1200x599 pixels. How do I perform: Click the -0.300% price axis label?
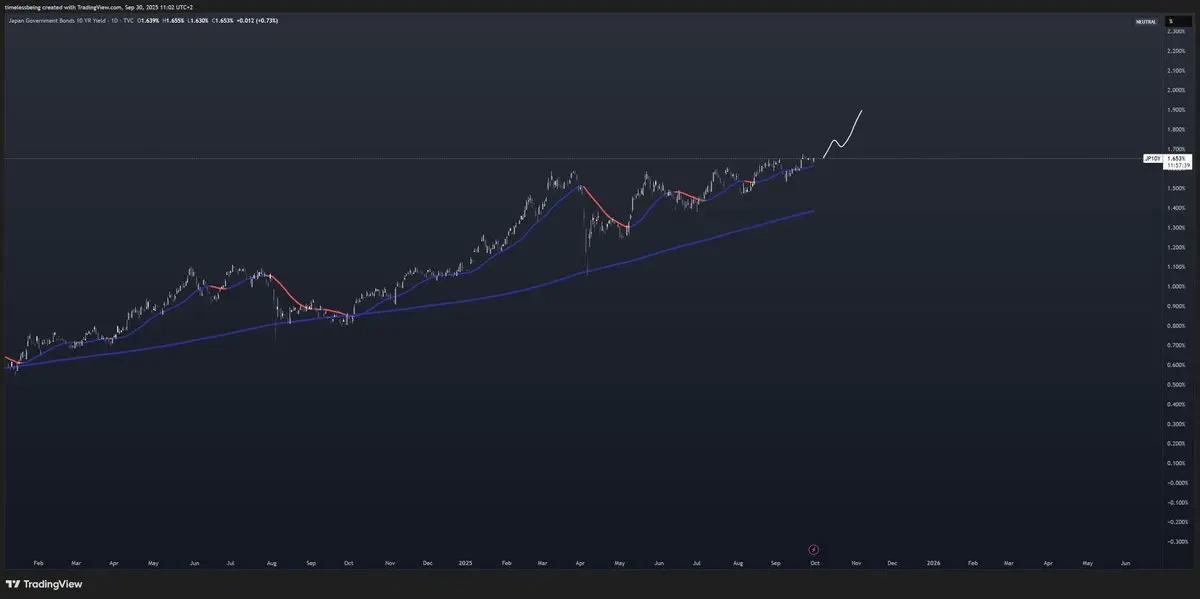click(1176, 541)
